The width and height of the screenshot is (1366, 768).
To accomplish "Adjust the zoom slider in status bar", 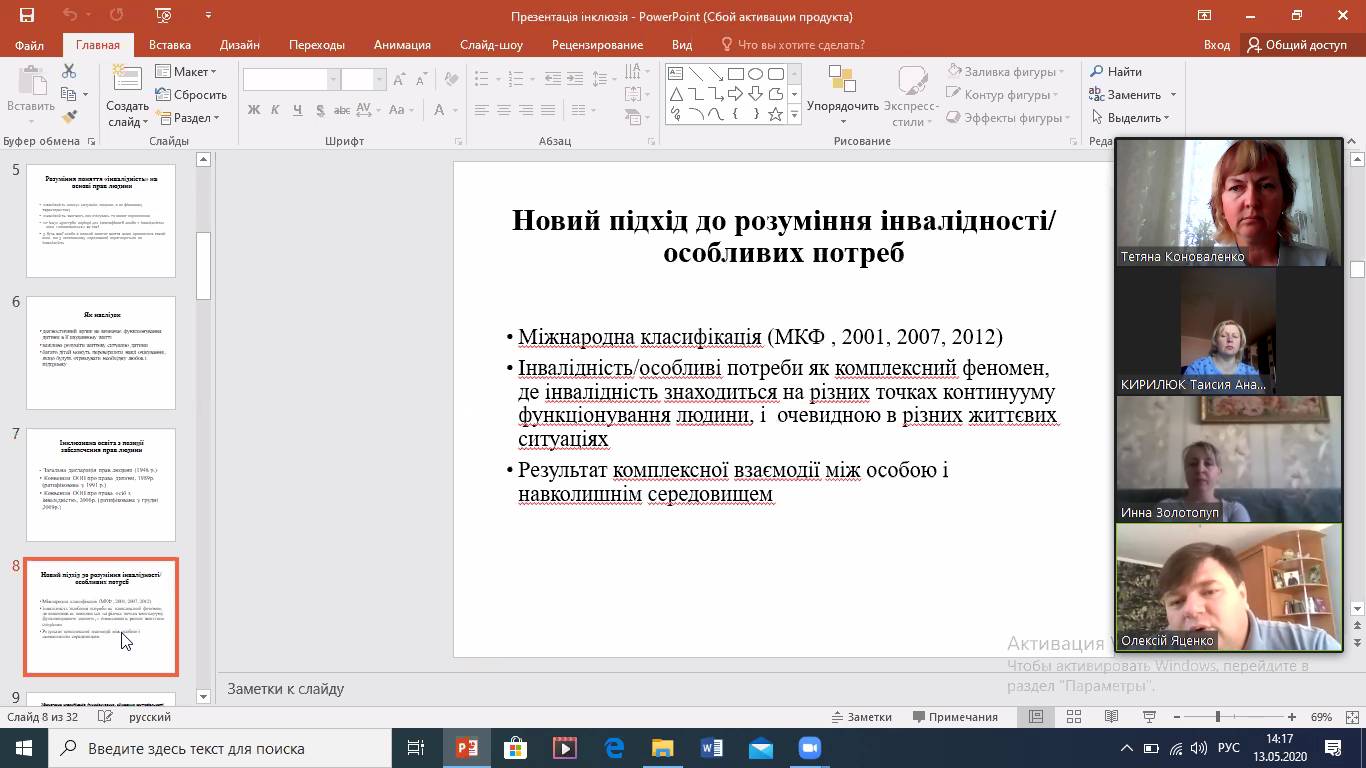I will pyautogui.click(x=1217, y=717).
